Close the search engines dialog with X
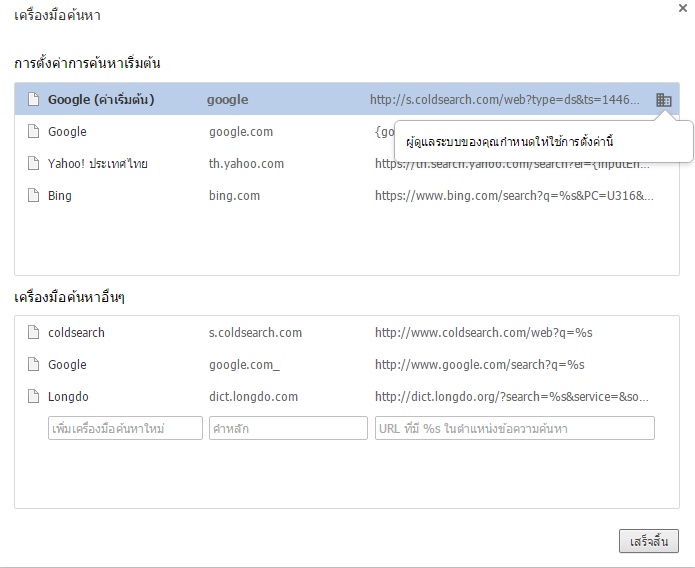This screenshot has width=695, height=568. [x=683, y=8]
